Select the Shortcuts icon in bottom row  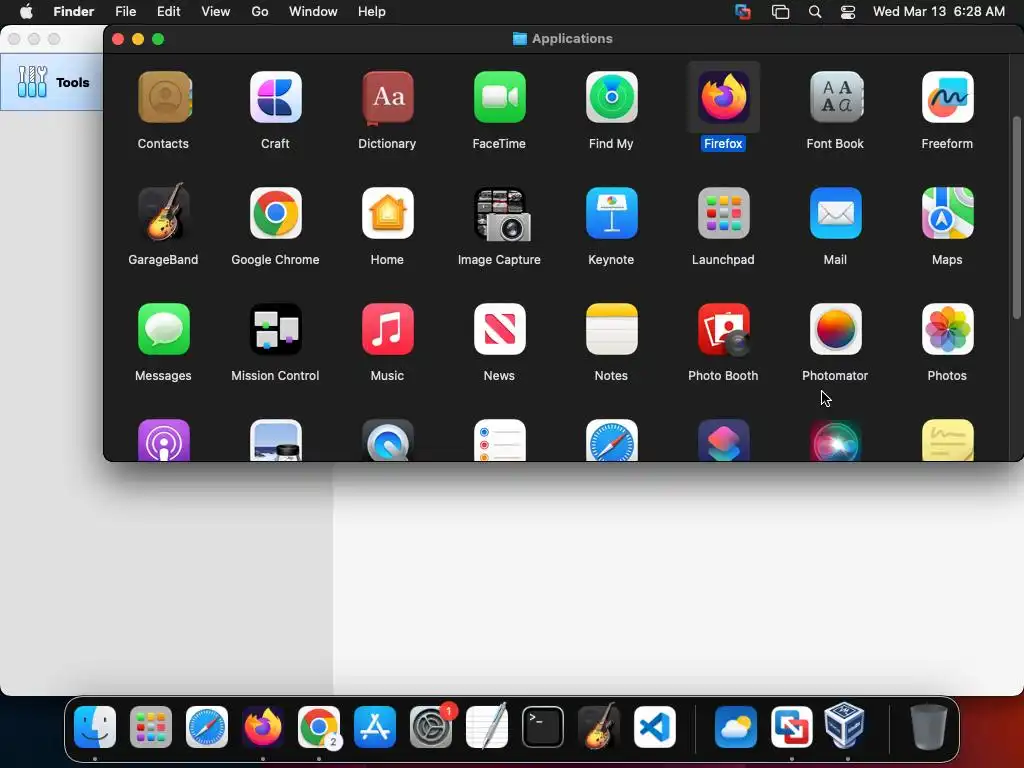click(x=724, y=440)
